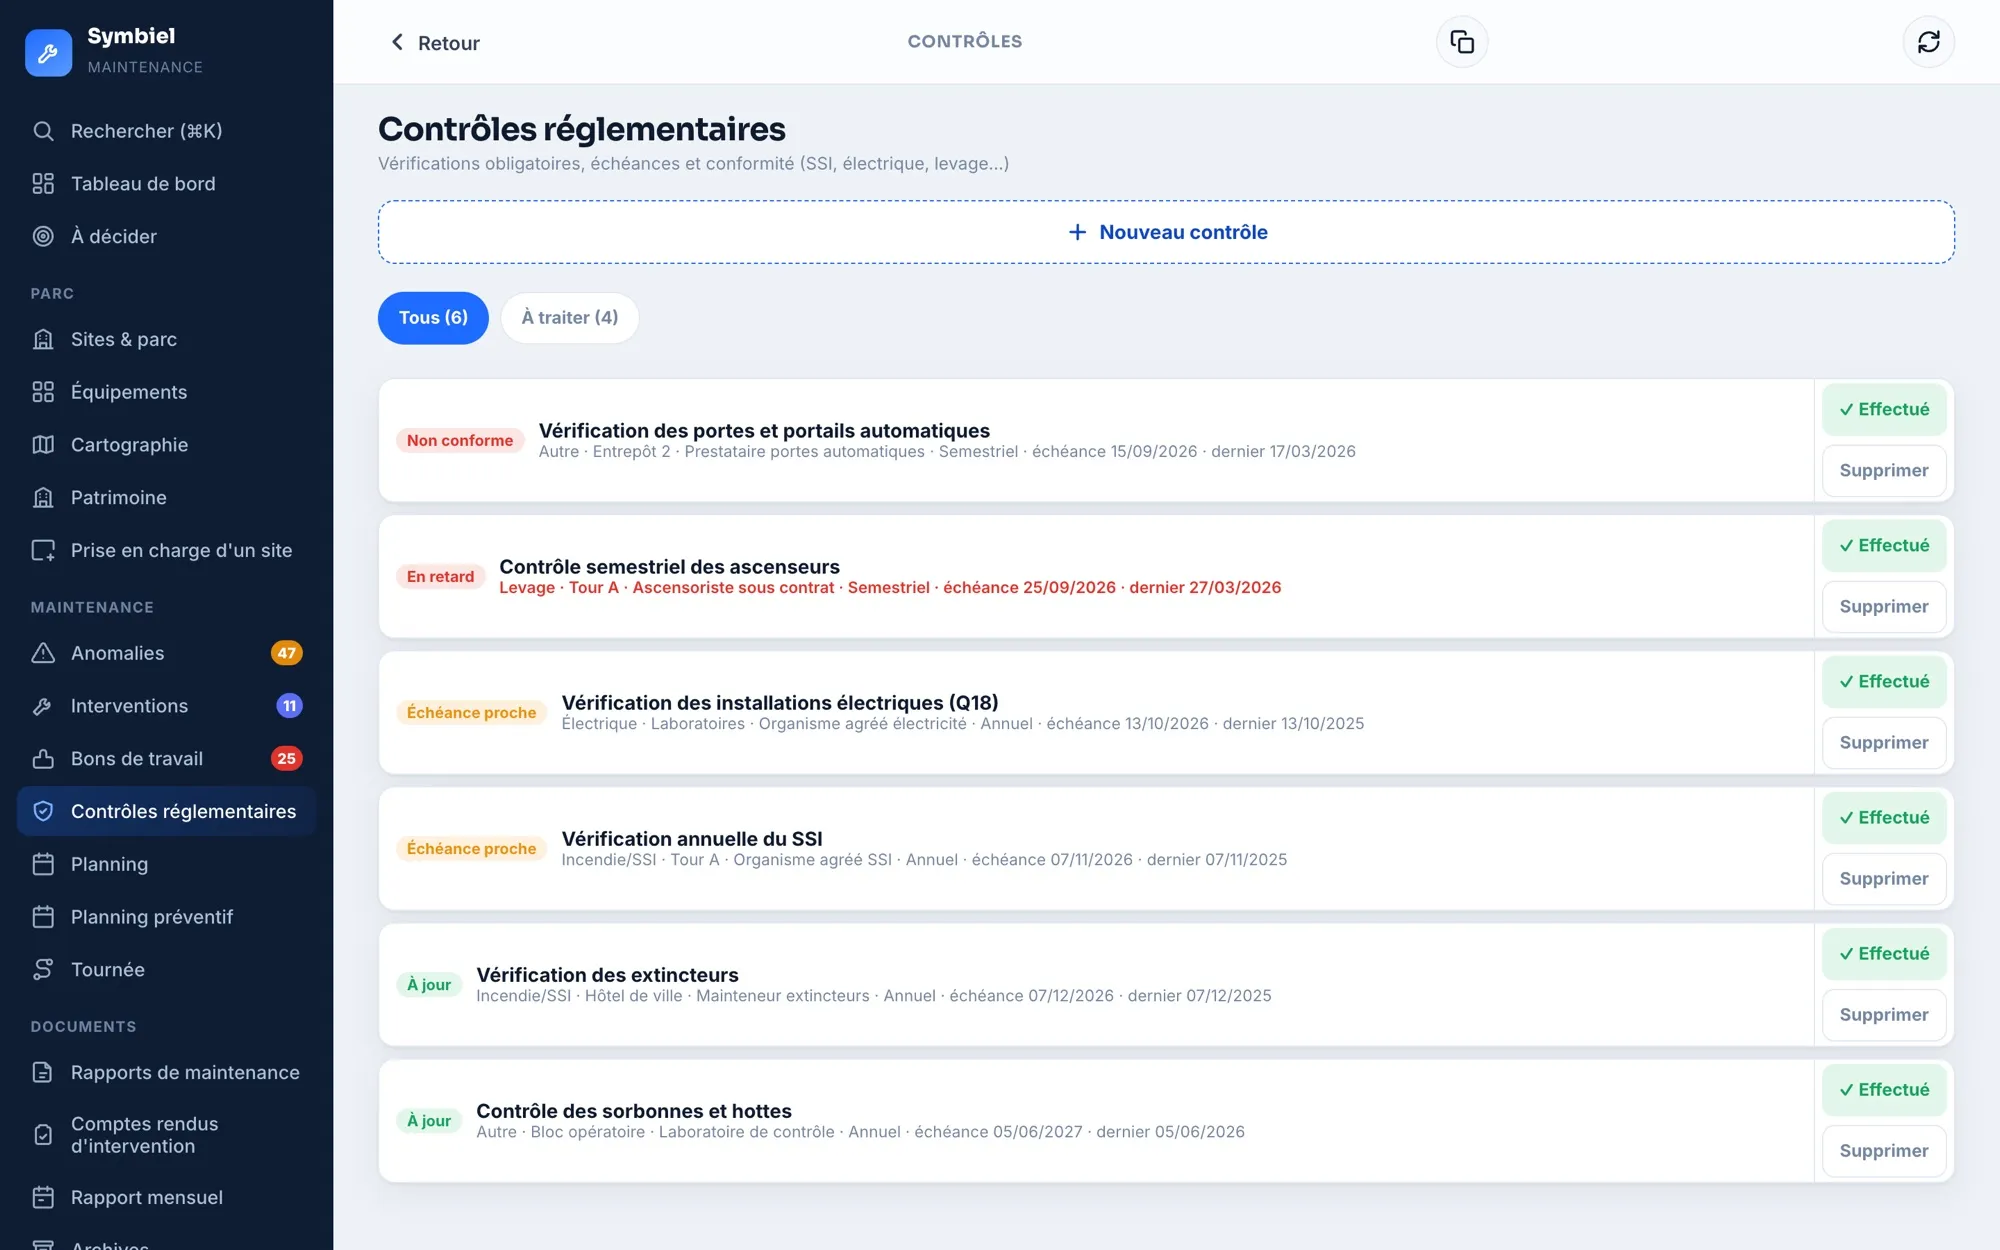Click the Sites & parc building icon

click(43, 339)
